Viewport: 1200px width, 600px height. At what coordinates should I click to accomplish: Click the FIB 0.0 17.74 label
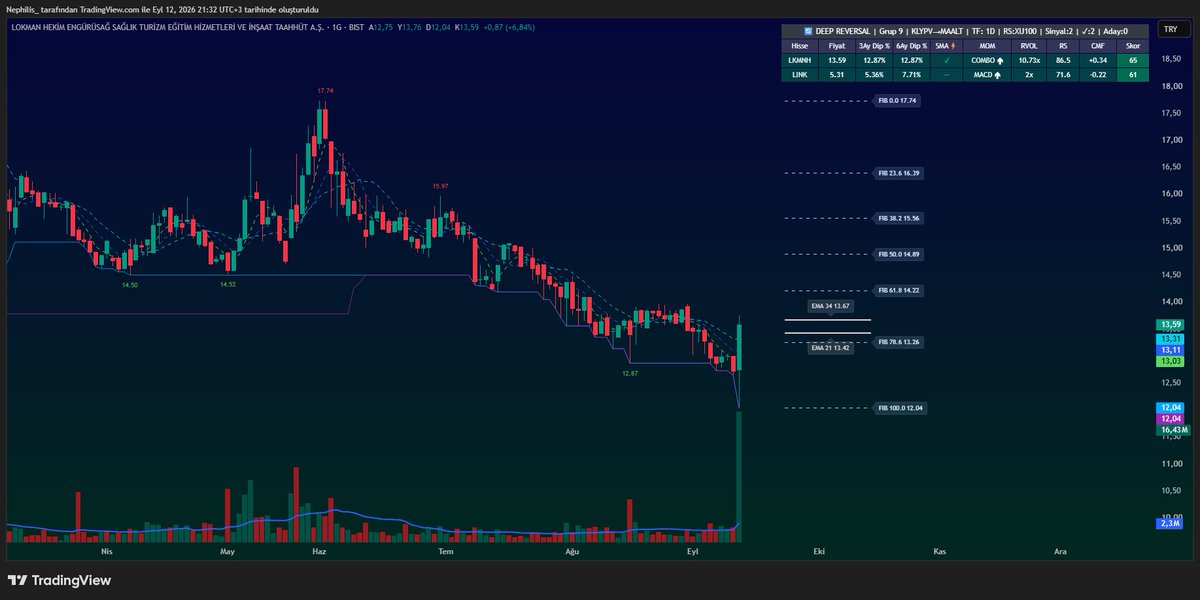[x=897, y=101]
